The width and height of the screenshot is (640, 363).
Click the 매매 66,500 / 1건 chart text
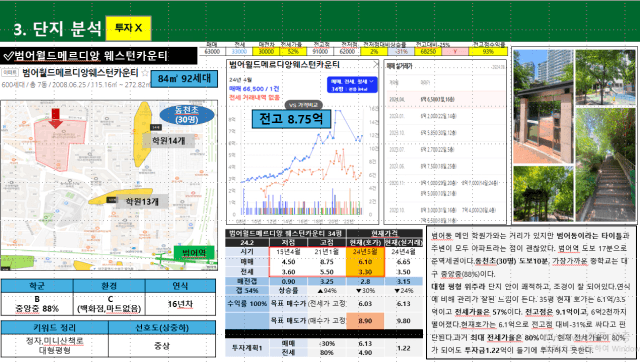click(x=254, y=89)
